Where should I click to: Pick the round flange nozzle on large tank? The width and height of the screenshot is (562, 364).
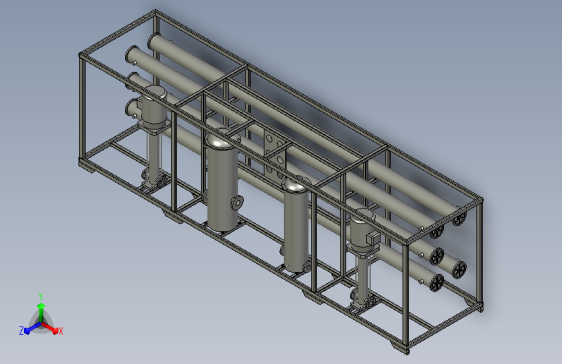(x=237, y=202)
